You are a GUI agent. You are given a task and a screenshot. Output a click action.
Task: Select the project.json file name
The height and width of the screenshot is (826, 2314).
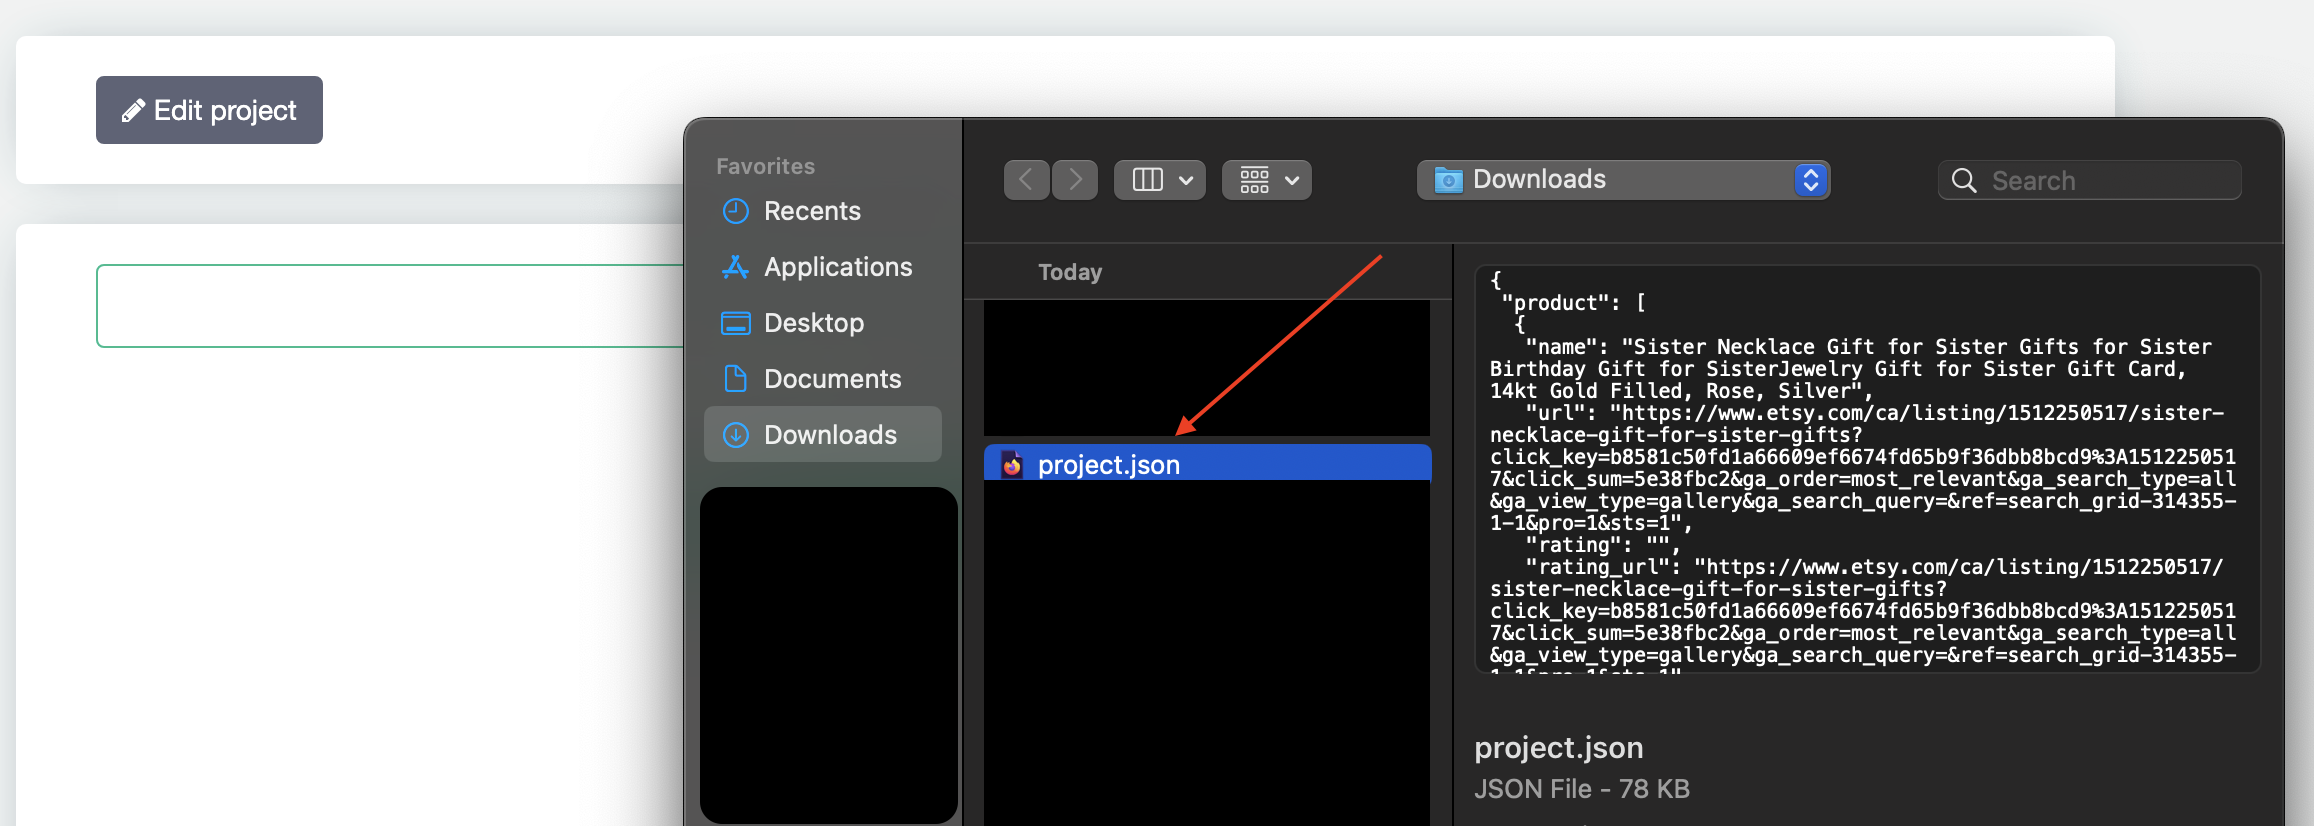[1108, 465]
